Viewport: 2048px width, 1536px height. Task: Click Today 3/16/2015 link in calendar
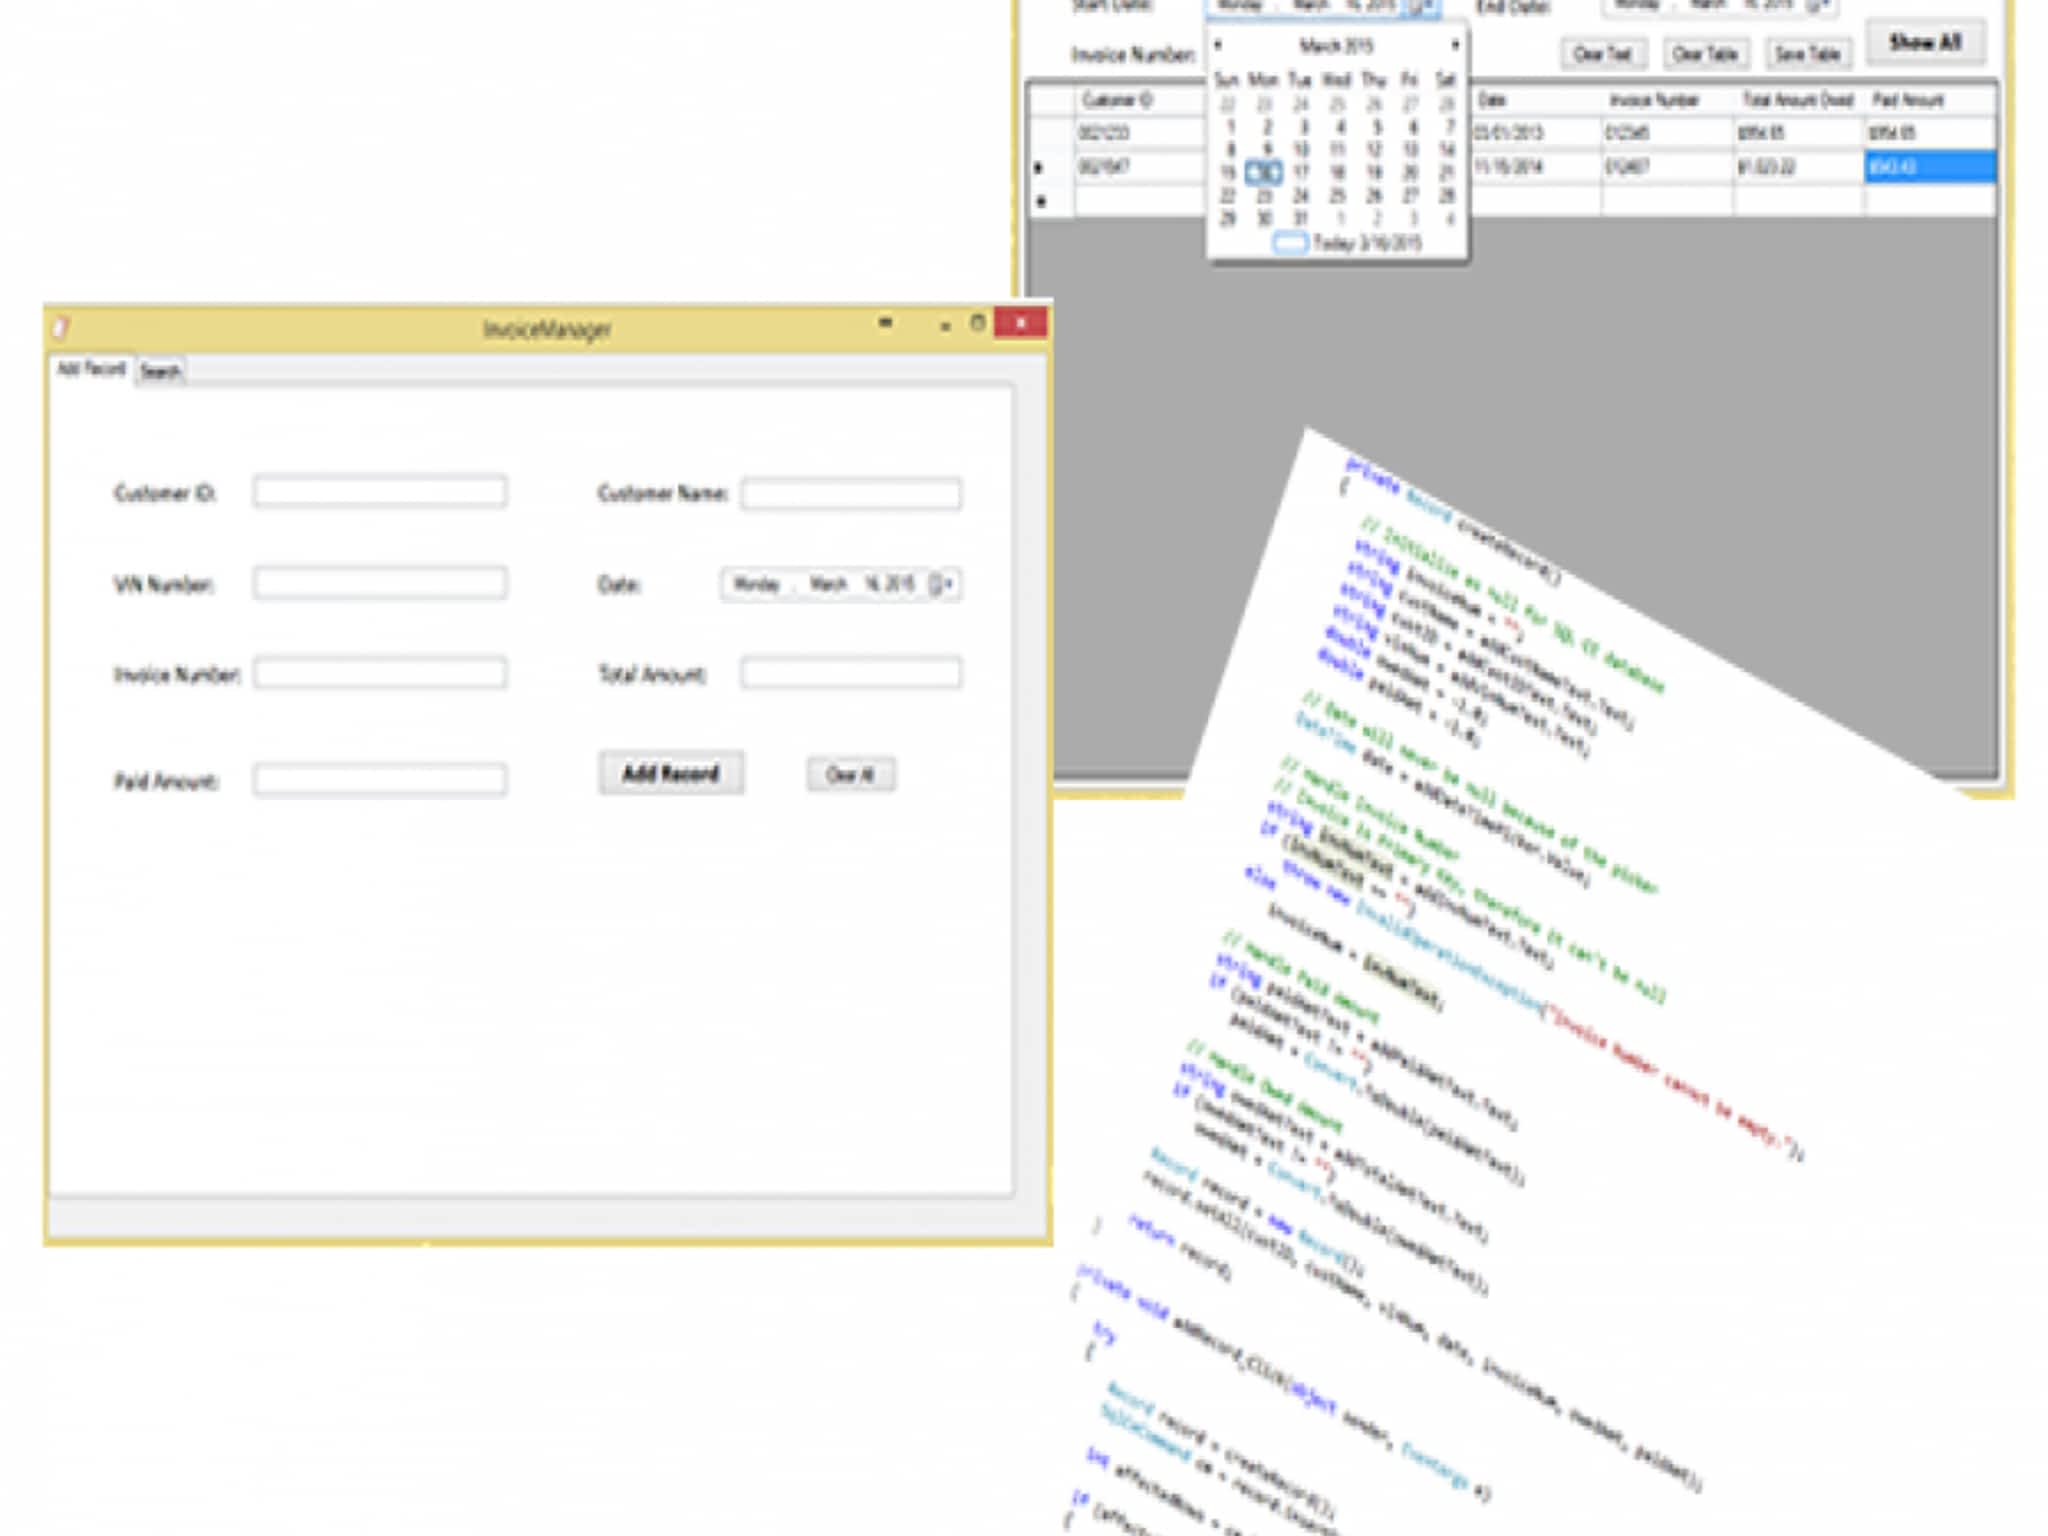(1365, 243)
